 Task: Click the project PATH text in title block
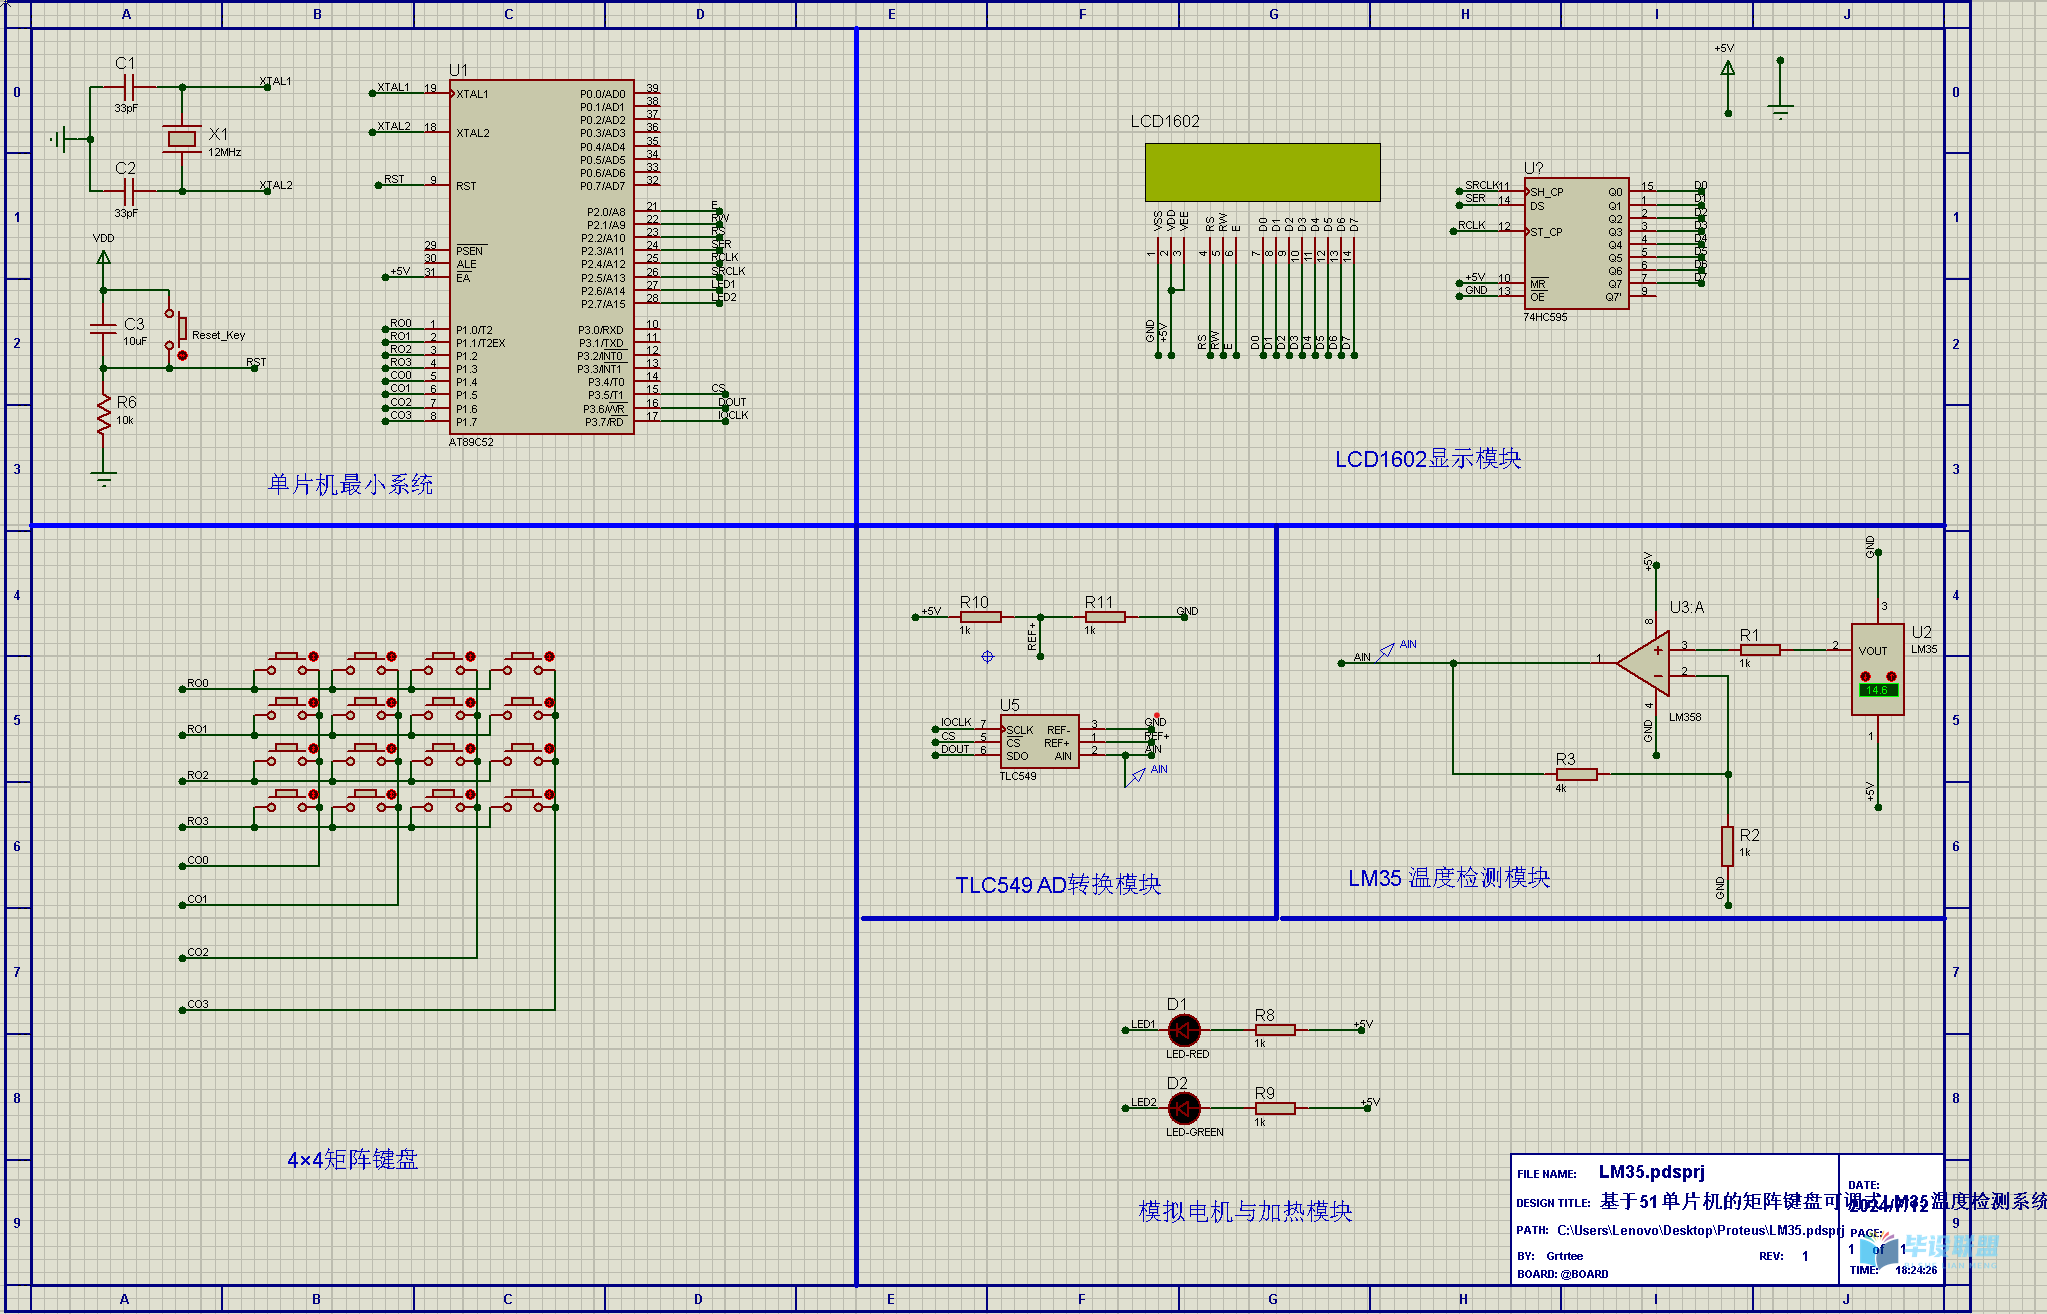click(1700, 1230)
